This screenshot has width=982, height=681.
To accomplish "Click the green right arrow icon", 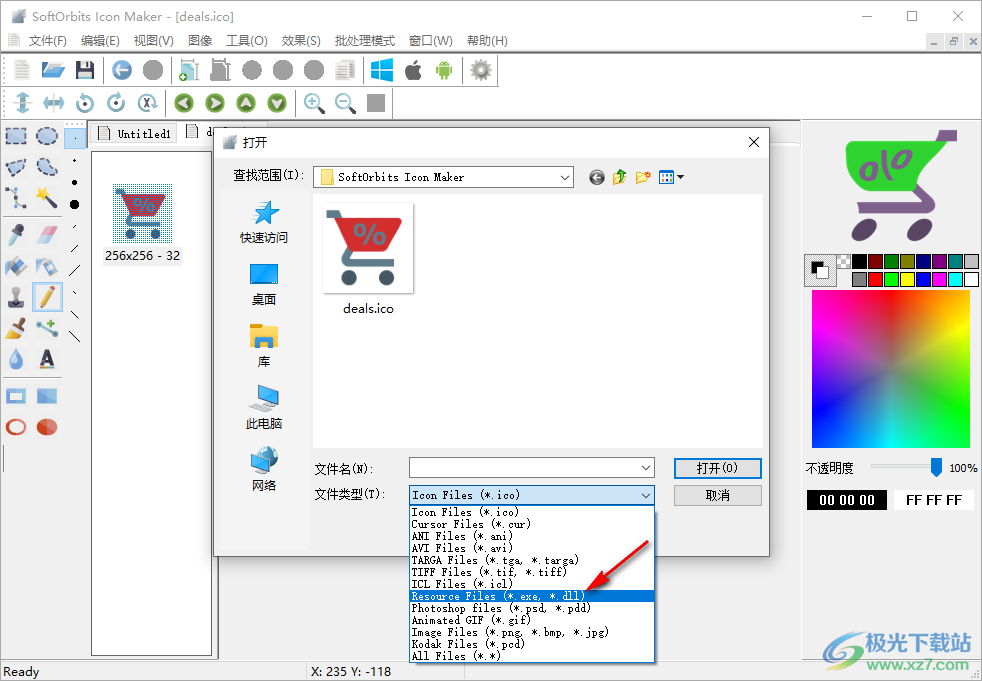I will coord(215,102).
